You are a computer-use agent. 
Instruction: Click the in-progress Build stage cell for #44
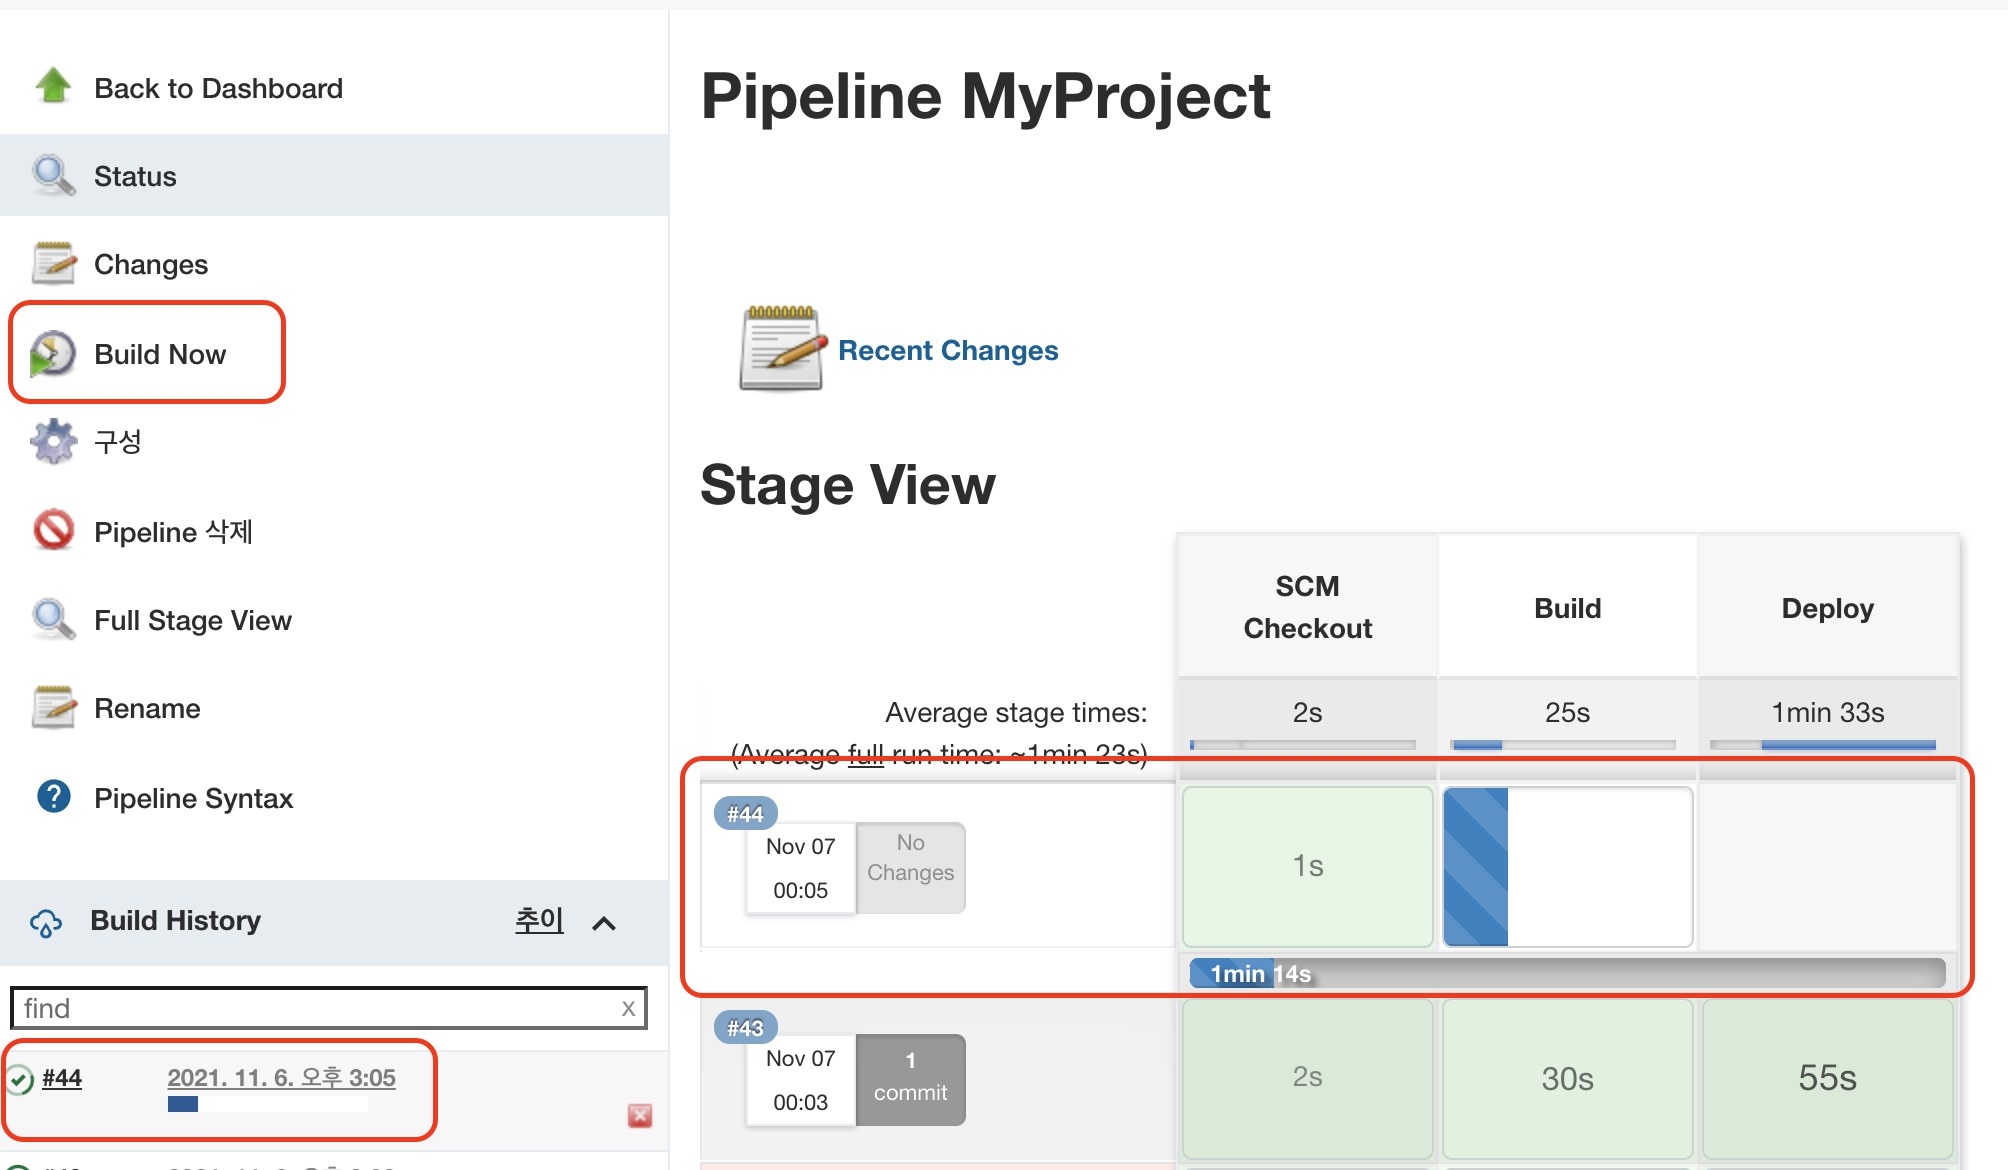point(1567,866)
